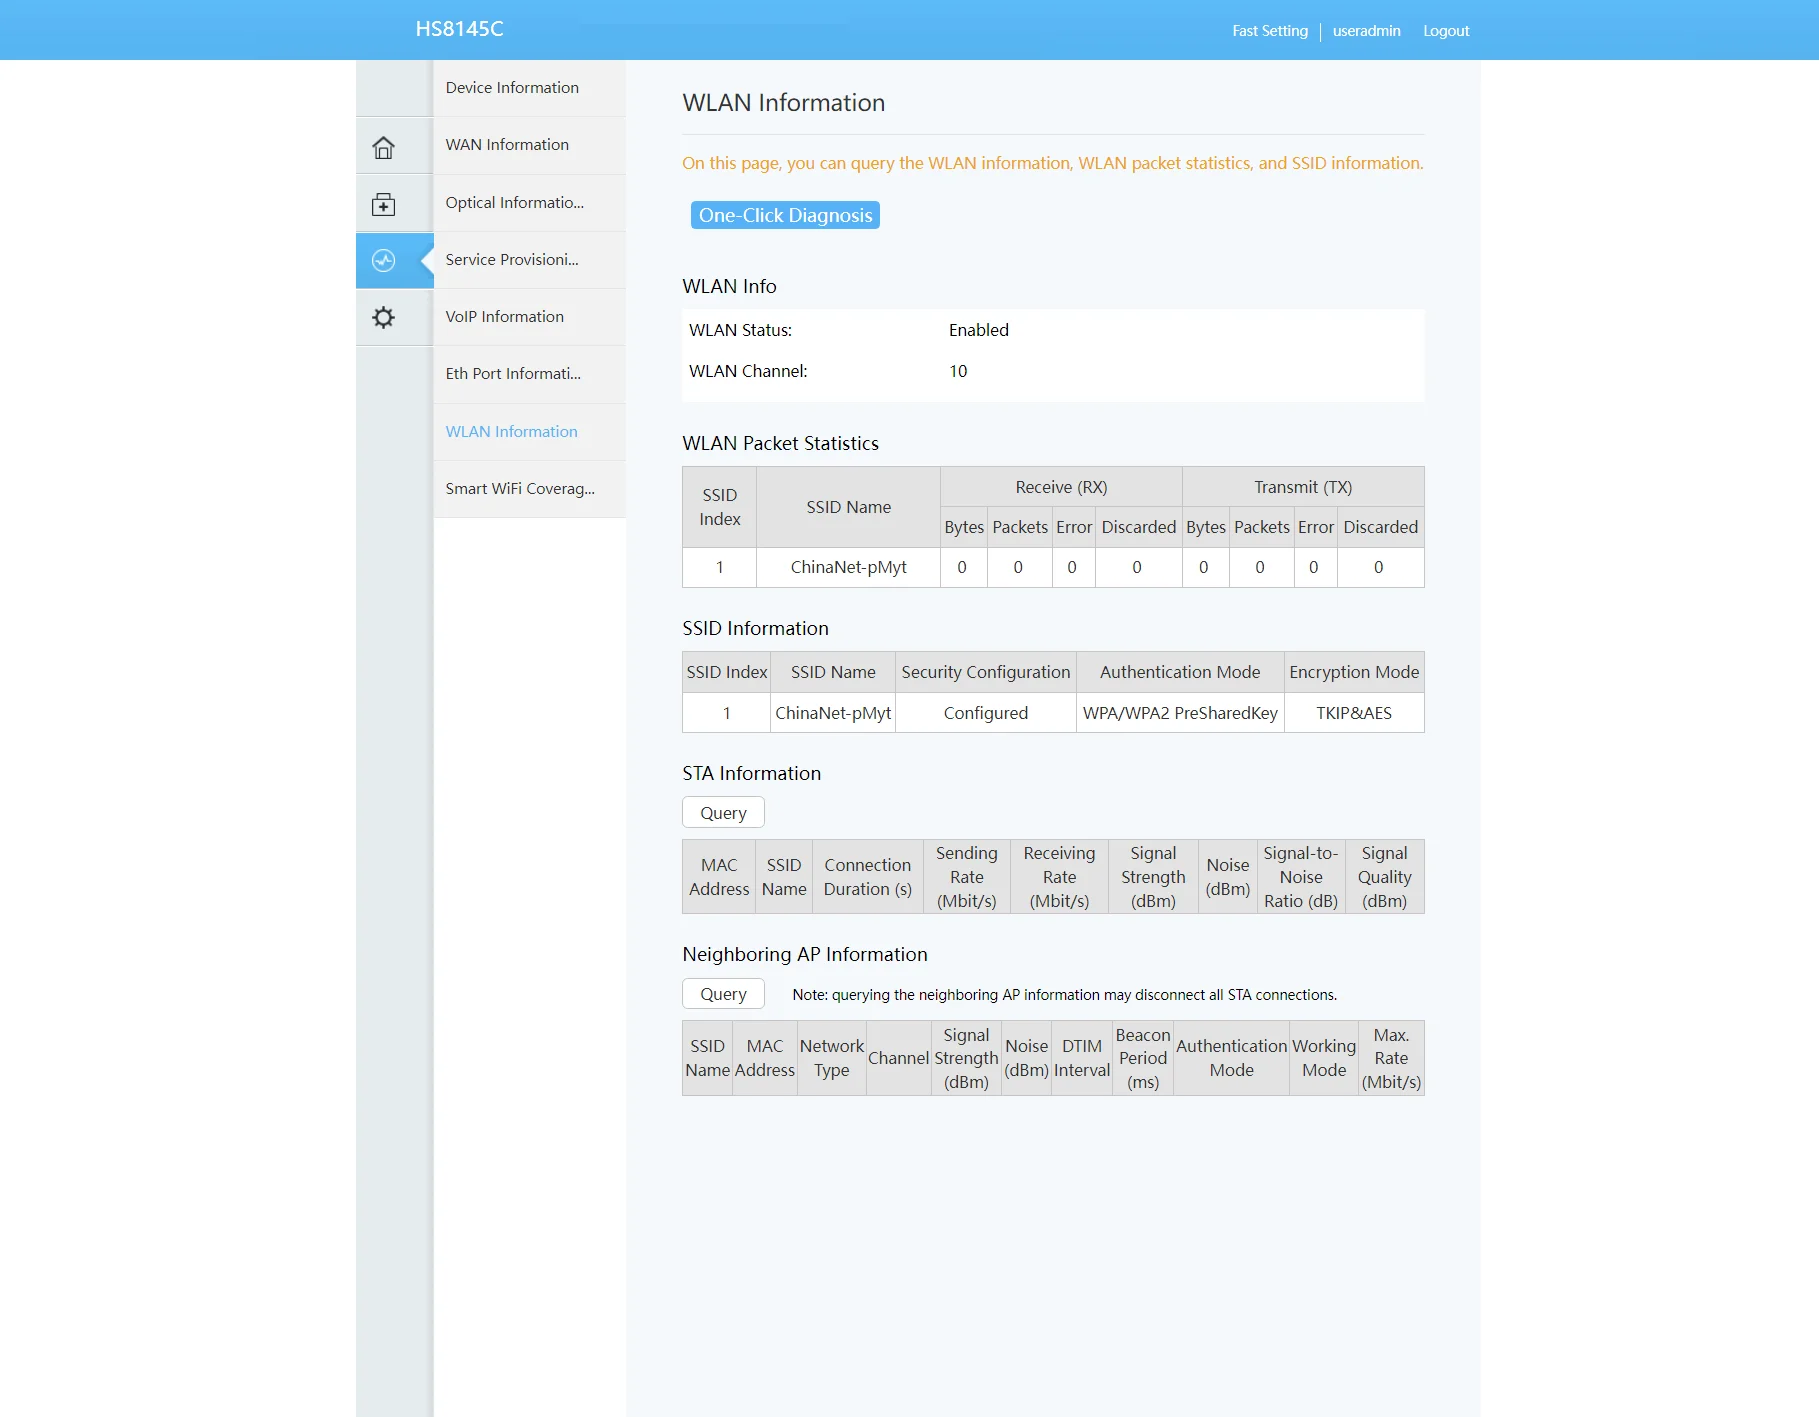1819x1417 pixels.
Task: Click the useradmin account link
Action: point(1366,31)
